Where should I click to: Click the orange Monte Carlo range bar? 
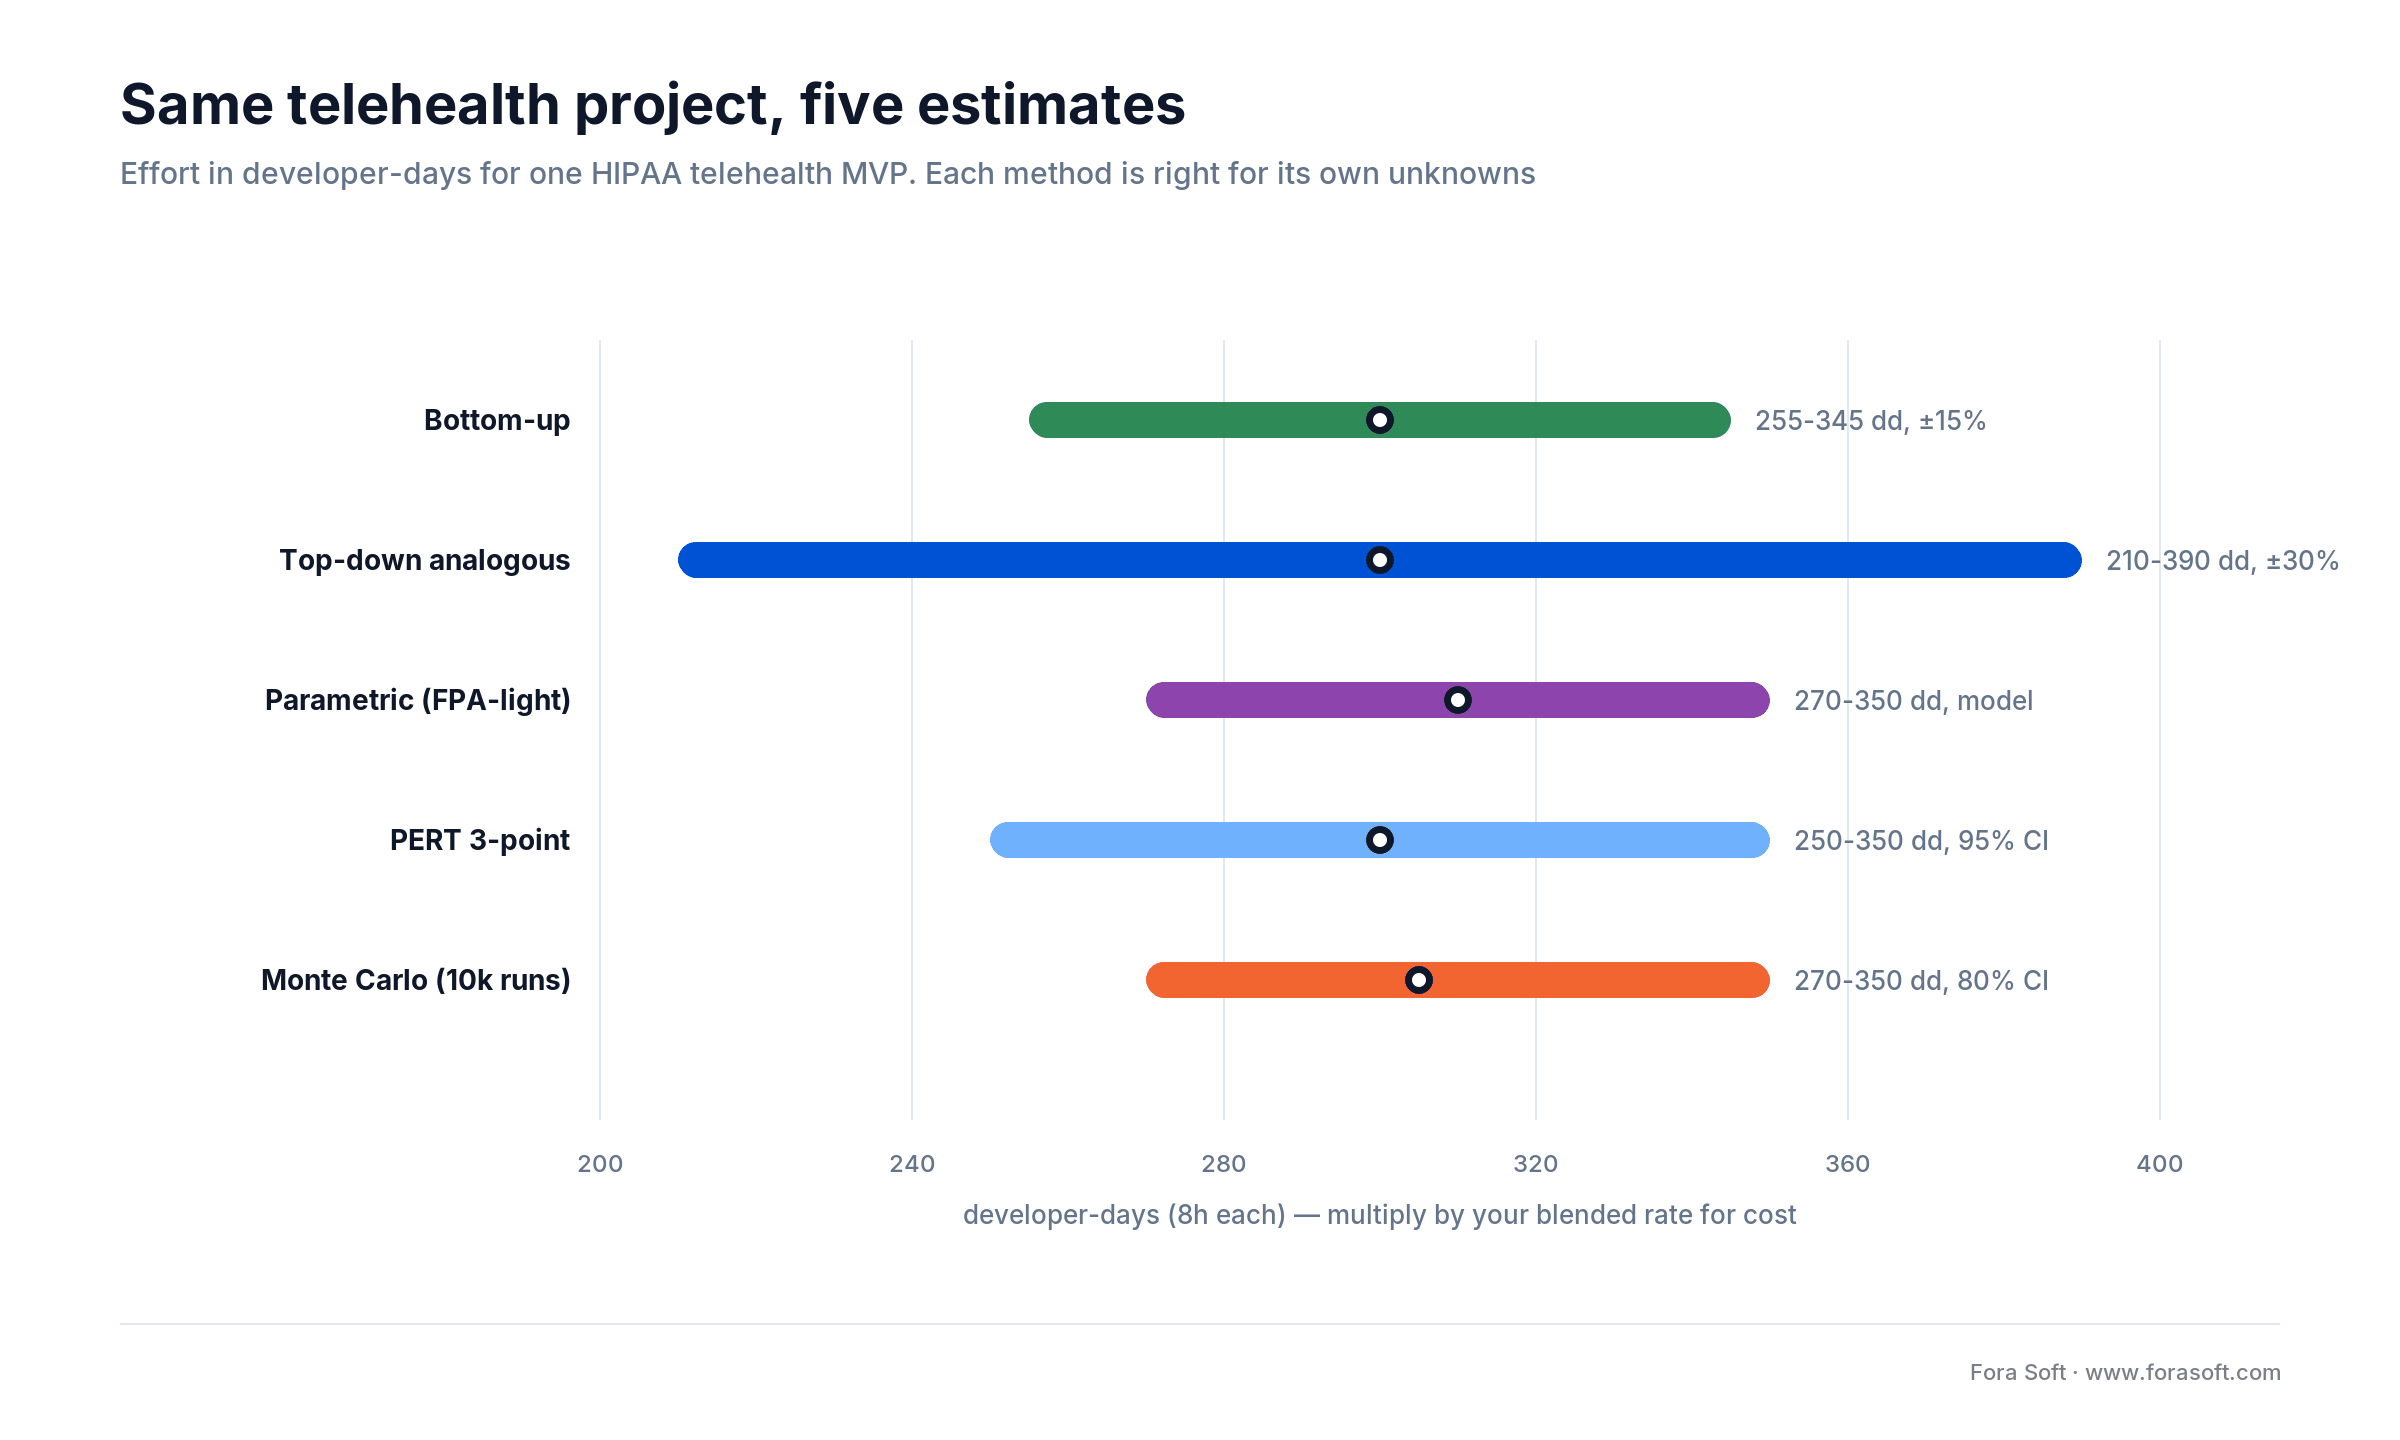[x=1458, y=980]
